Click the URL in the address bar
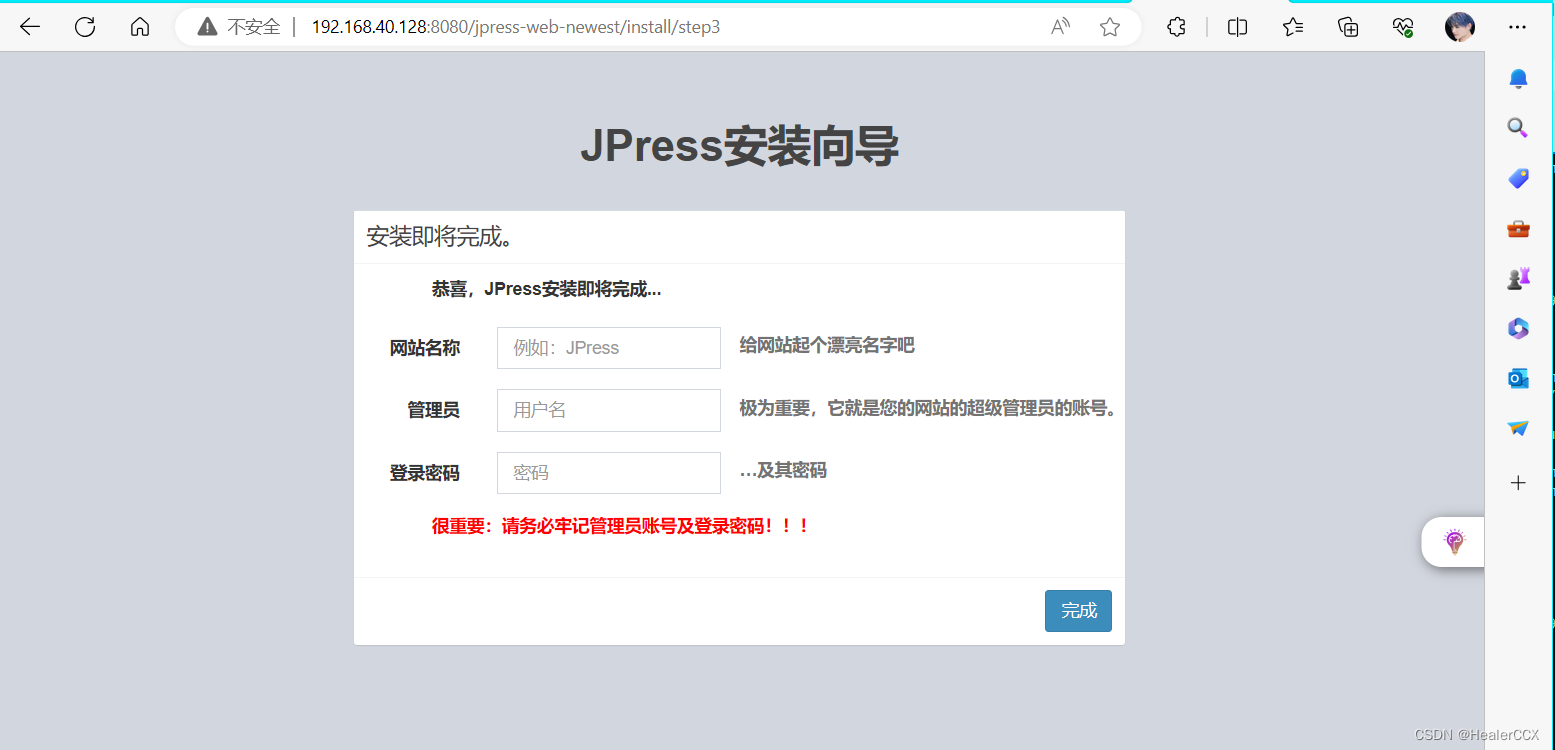Image resolution: width=1555 pixels, height=750 pixels. [x=516, y=27]
